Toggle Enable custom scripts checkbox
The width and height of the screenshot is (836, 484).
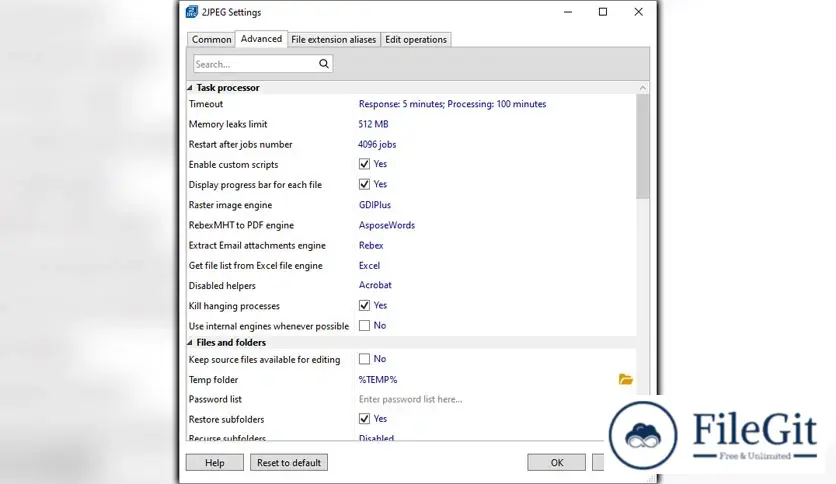pos(364,164)
